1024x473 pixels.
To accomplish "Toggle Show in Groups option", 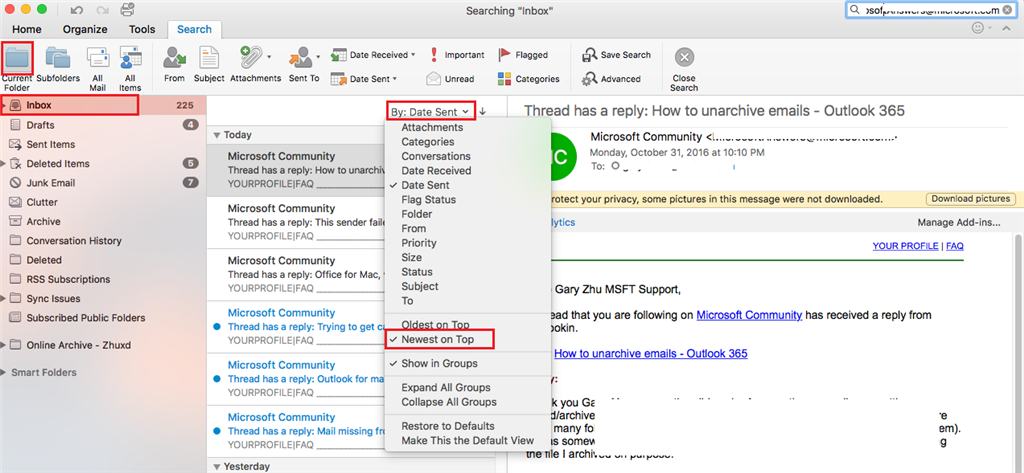I will click(440, 363).
